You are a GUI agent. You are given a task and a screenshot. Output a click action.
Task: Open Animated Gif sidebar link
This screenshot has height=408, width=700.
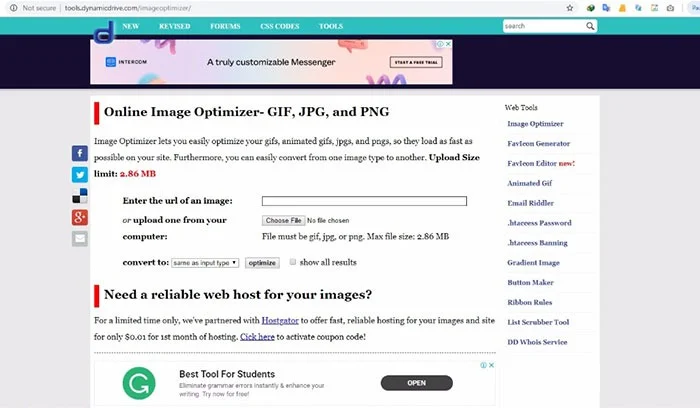click(x=529, y=183)
